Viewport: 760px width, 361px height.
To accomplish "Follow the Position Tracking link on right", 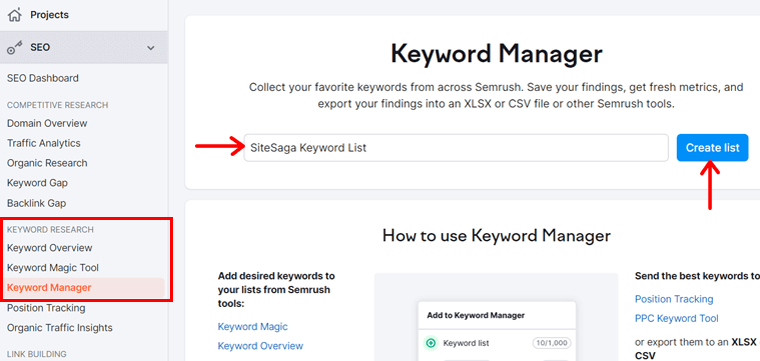I will (x=674, y=299).
